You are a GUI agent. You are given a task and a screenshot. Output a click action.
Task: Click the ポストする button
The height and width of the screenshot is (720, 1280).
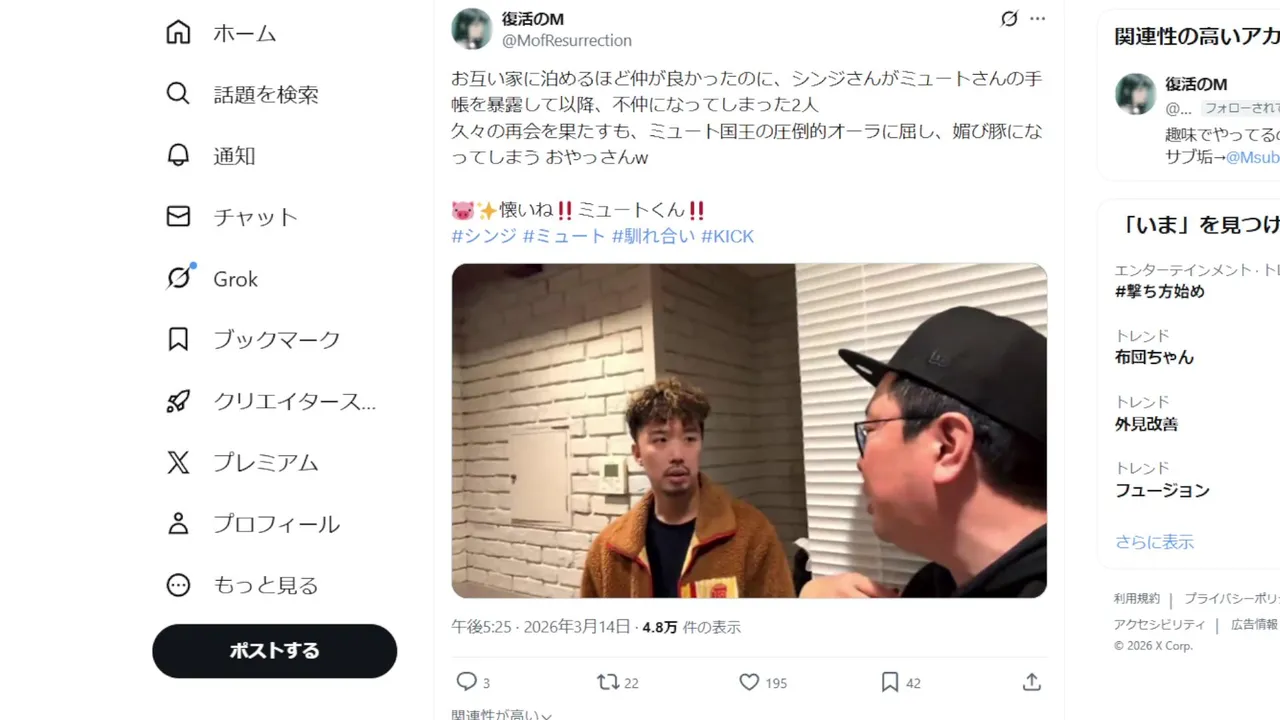[274, 651]
